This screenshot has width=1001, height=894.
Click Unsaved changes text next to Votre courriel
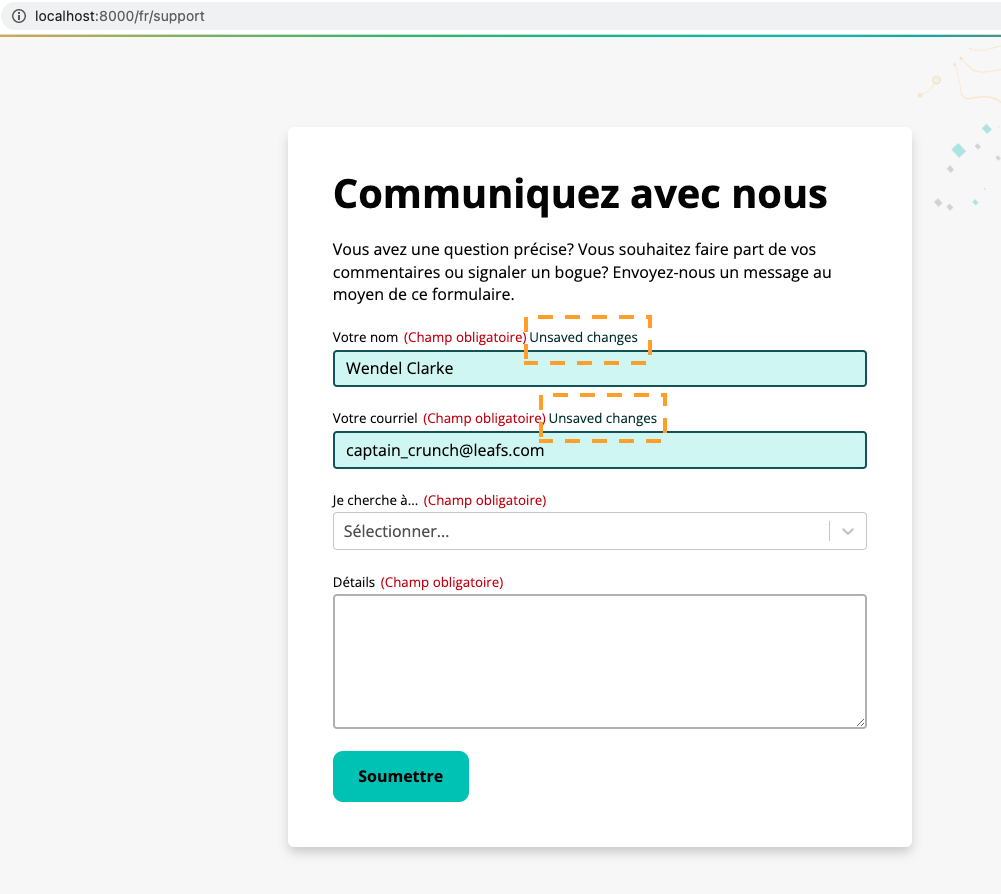[x=603, y=418]
